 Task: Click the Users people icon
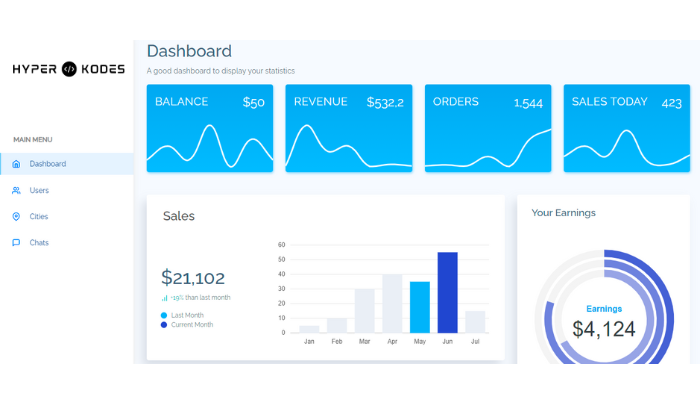pyautogui.click(x=16, y=190)
